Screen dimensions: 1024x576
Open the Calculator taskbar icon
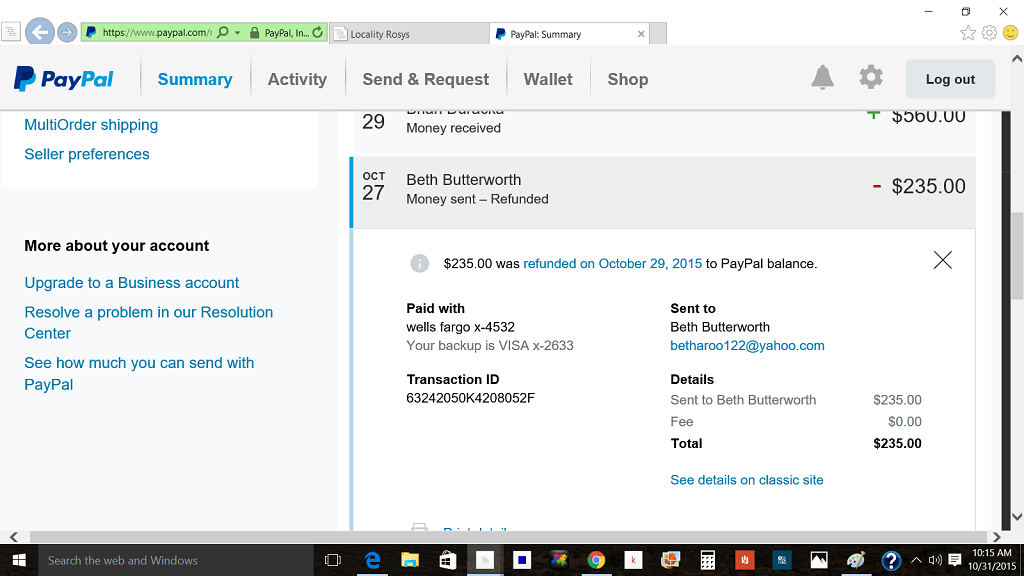[x=707, y=560]
